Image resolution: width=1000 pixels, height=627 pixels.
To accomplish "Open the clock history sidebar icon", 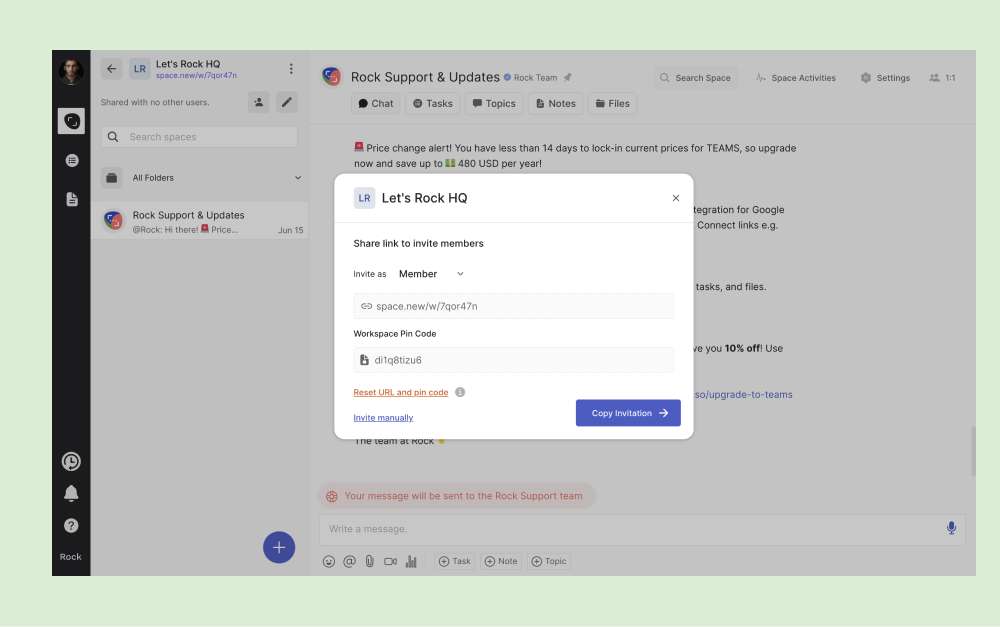I will (71, 461).
